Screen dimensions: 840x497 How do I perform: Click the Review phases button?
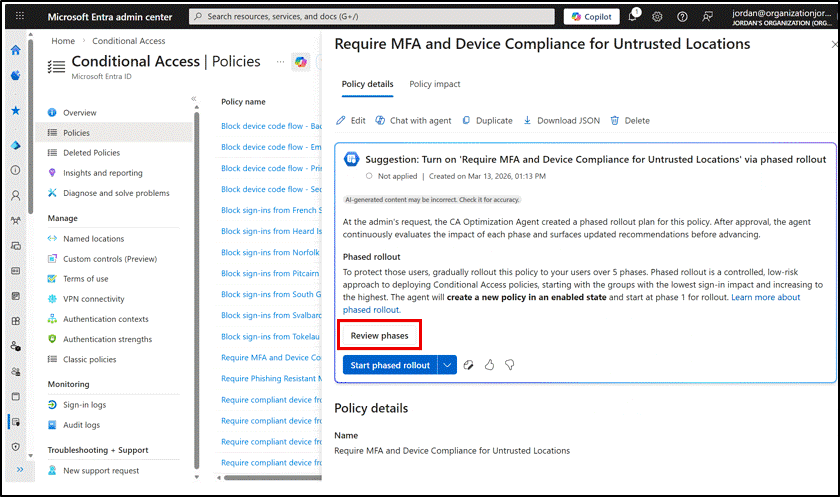tap(379, 335)
